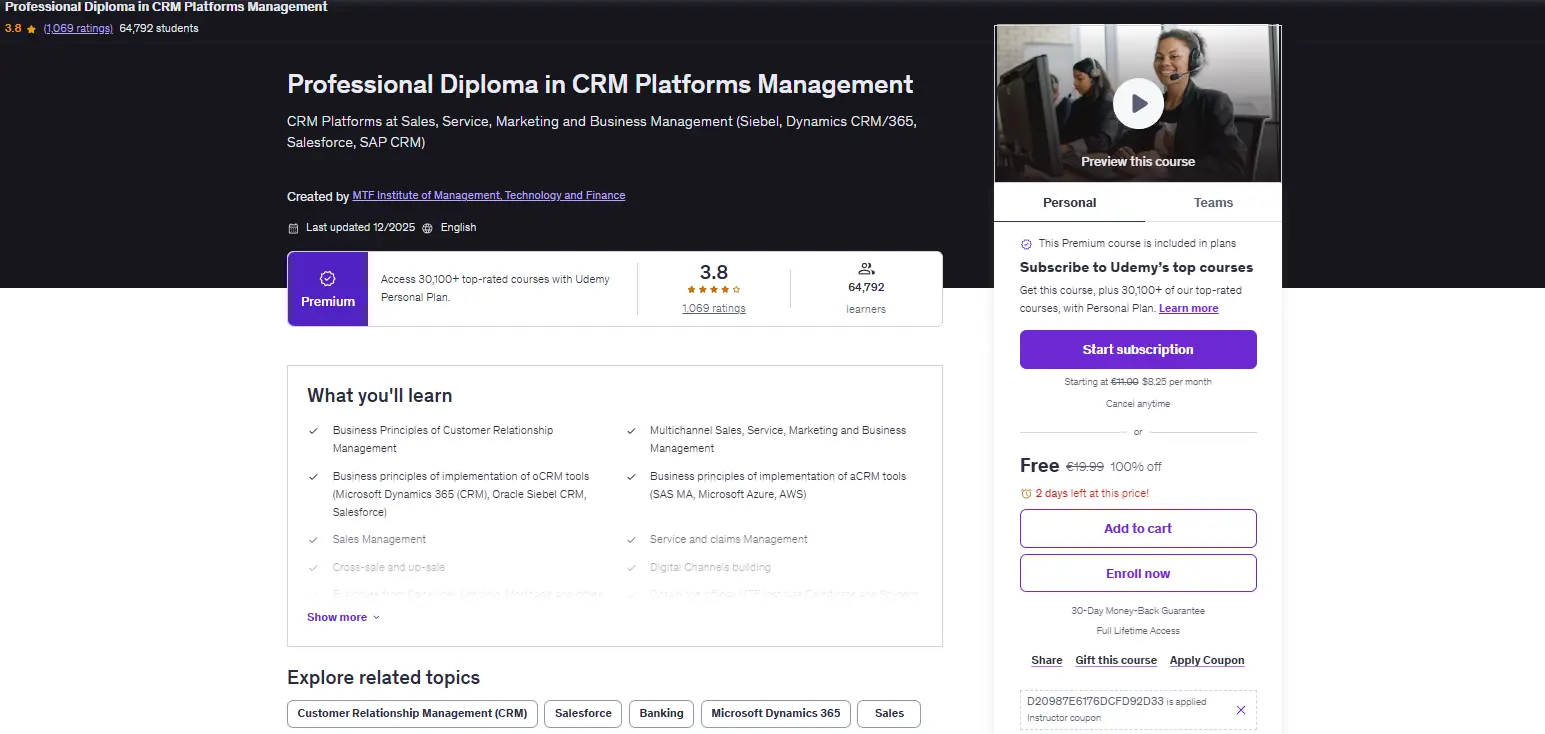Click the 'Cancel anytime' text
This screenshot has width=1545, height=734.
[1138, 404]
